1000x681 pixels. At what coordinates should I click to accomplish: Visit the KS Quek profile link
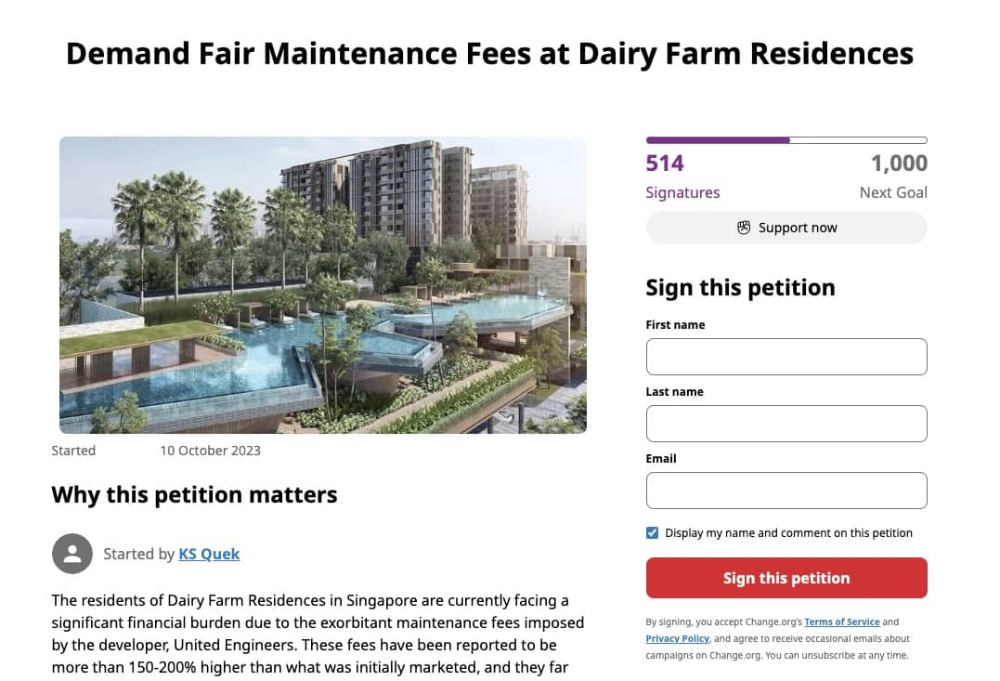(209, 554)
